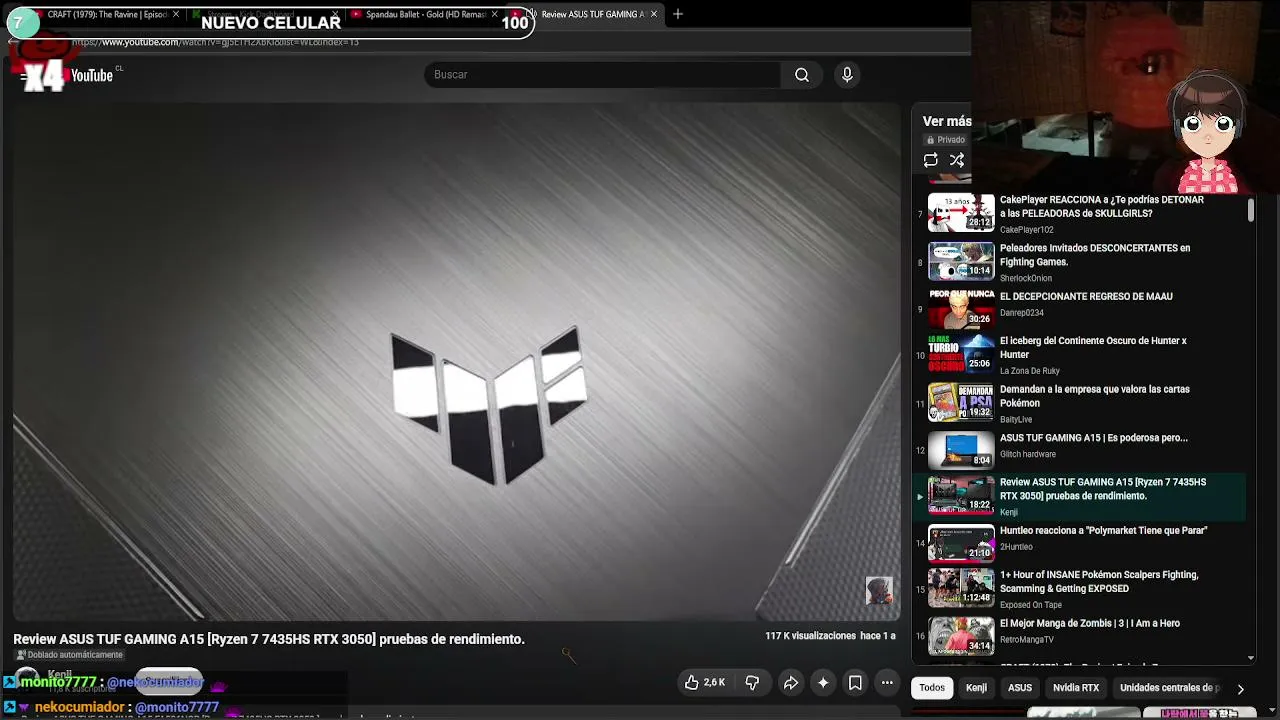Viewport: 1280px width, 720px height.
Task: Click the YouTube logo
Action: pos(92,75)
